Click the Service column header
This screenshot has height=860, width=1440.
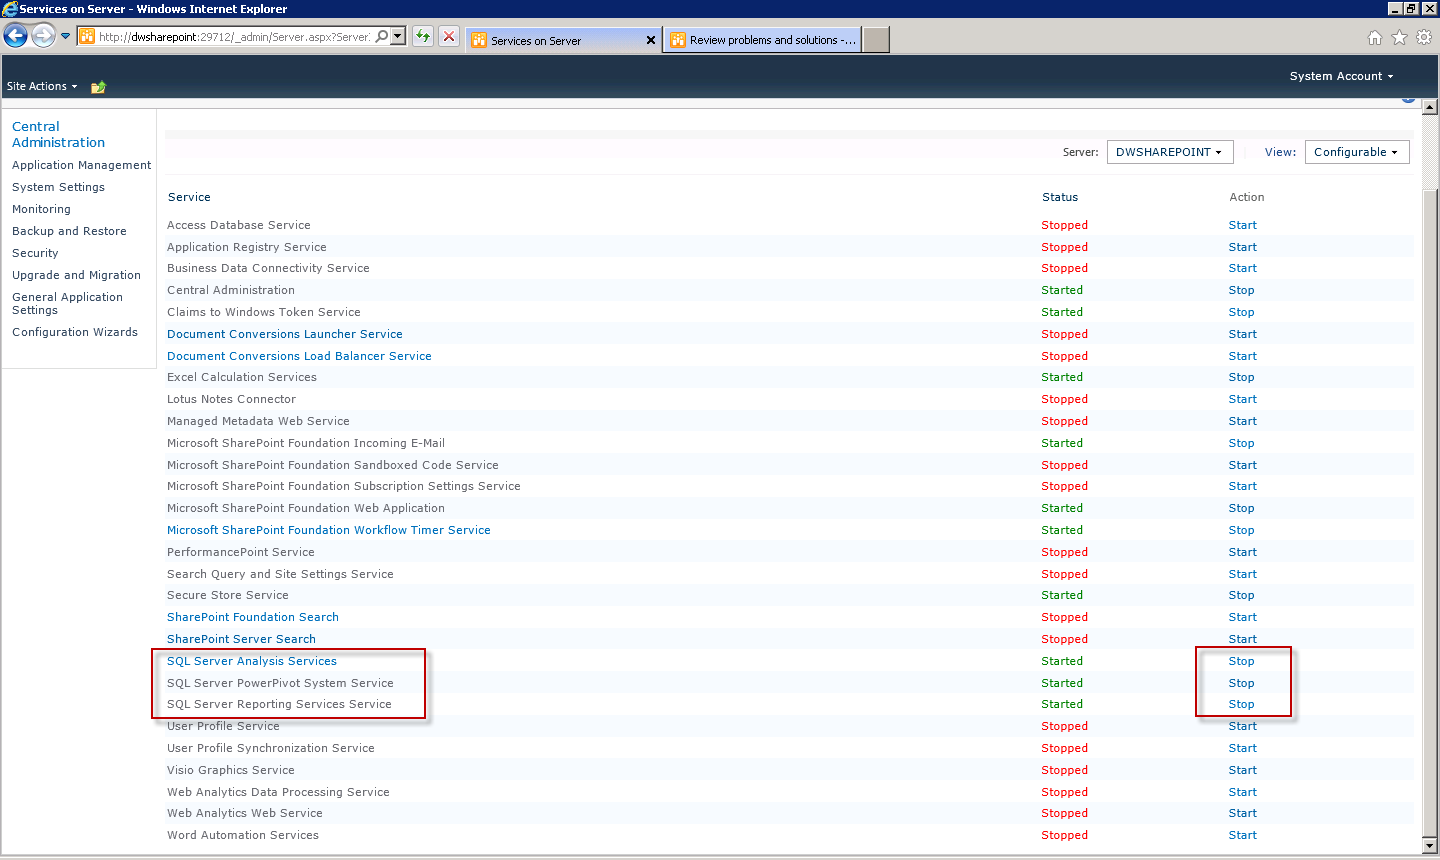[189, 197]
